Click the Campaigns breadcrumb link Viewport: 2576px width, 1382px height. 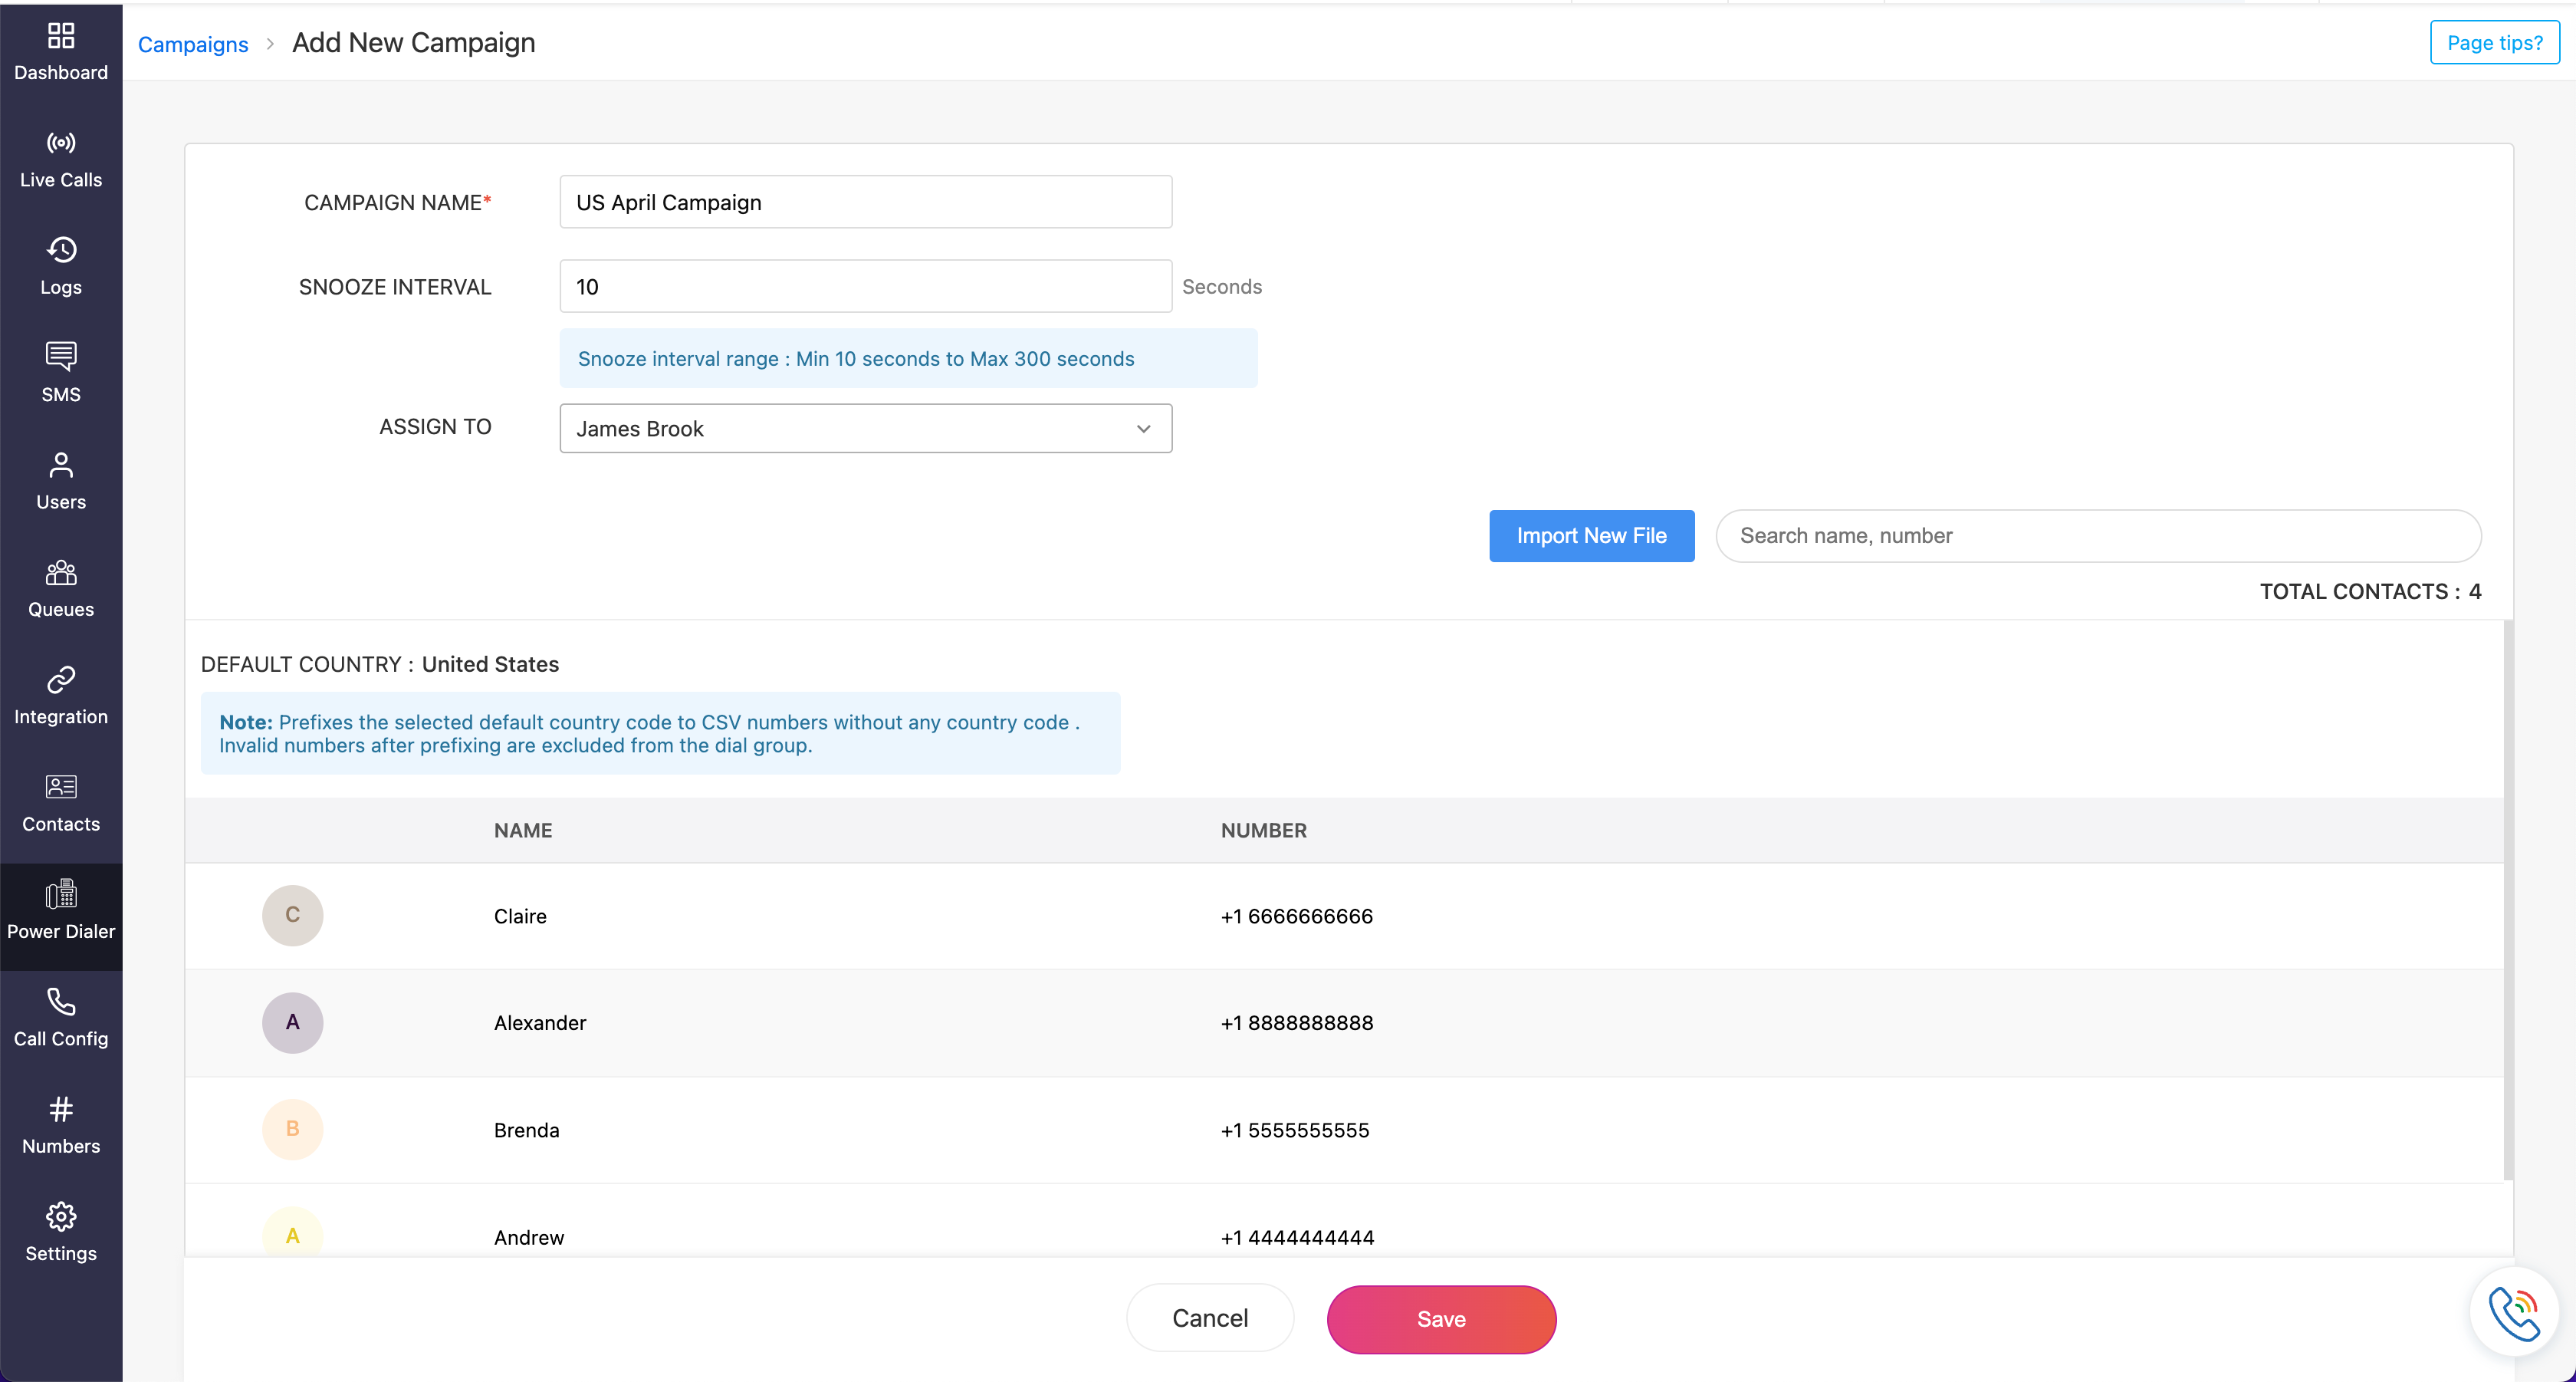(193, 44)
